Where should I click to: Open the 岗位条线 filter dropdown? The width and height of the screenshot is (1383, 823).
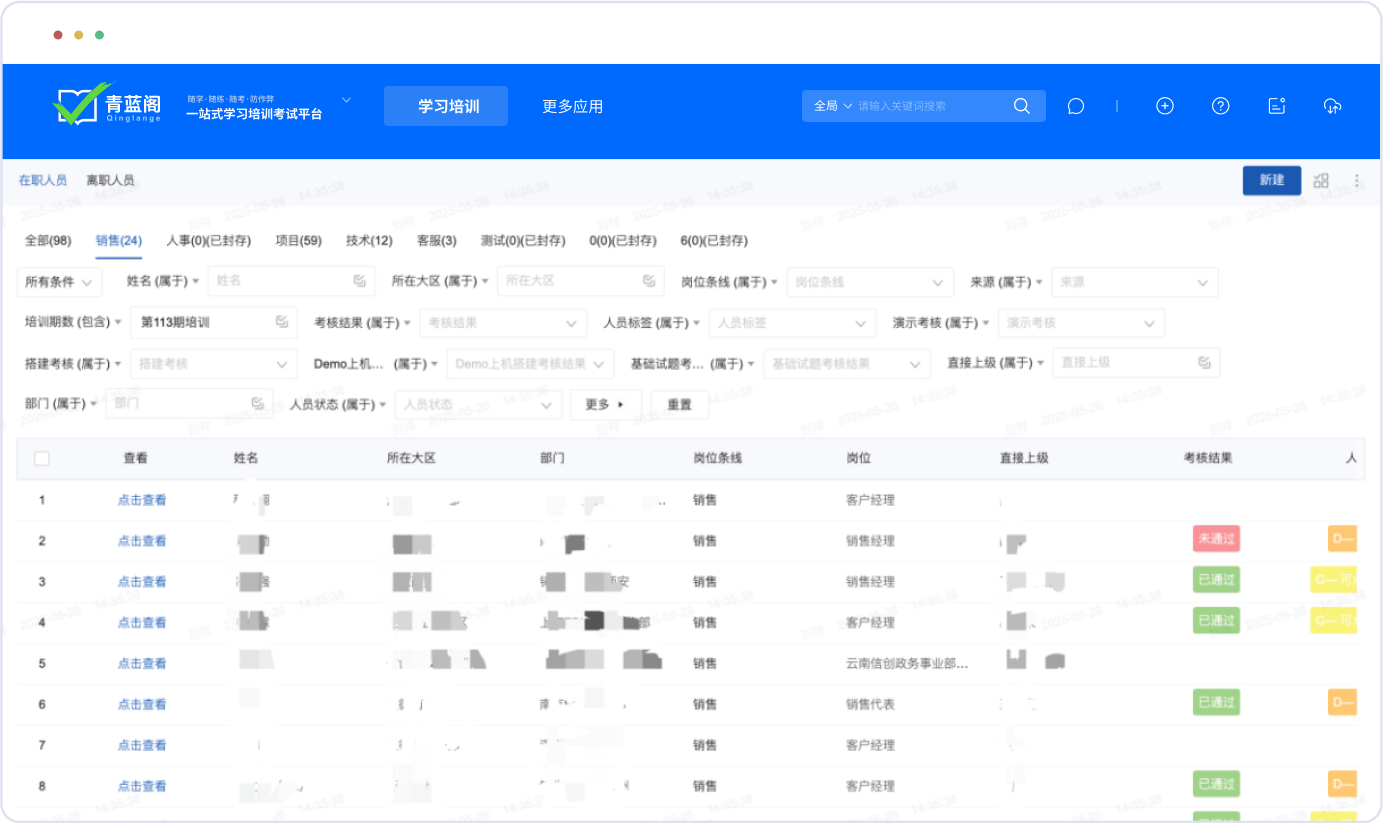coord(869,282)
